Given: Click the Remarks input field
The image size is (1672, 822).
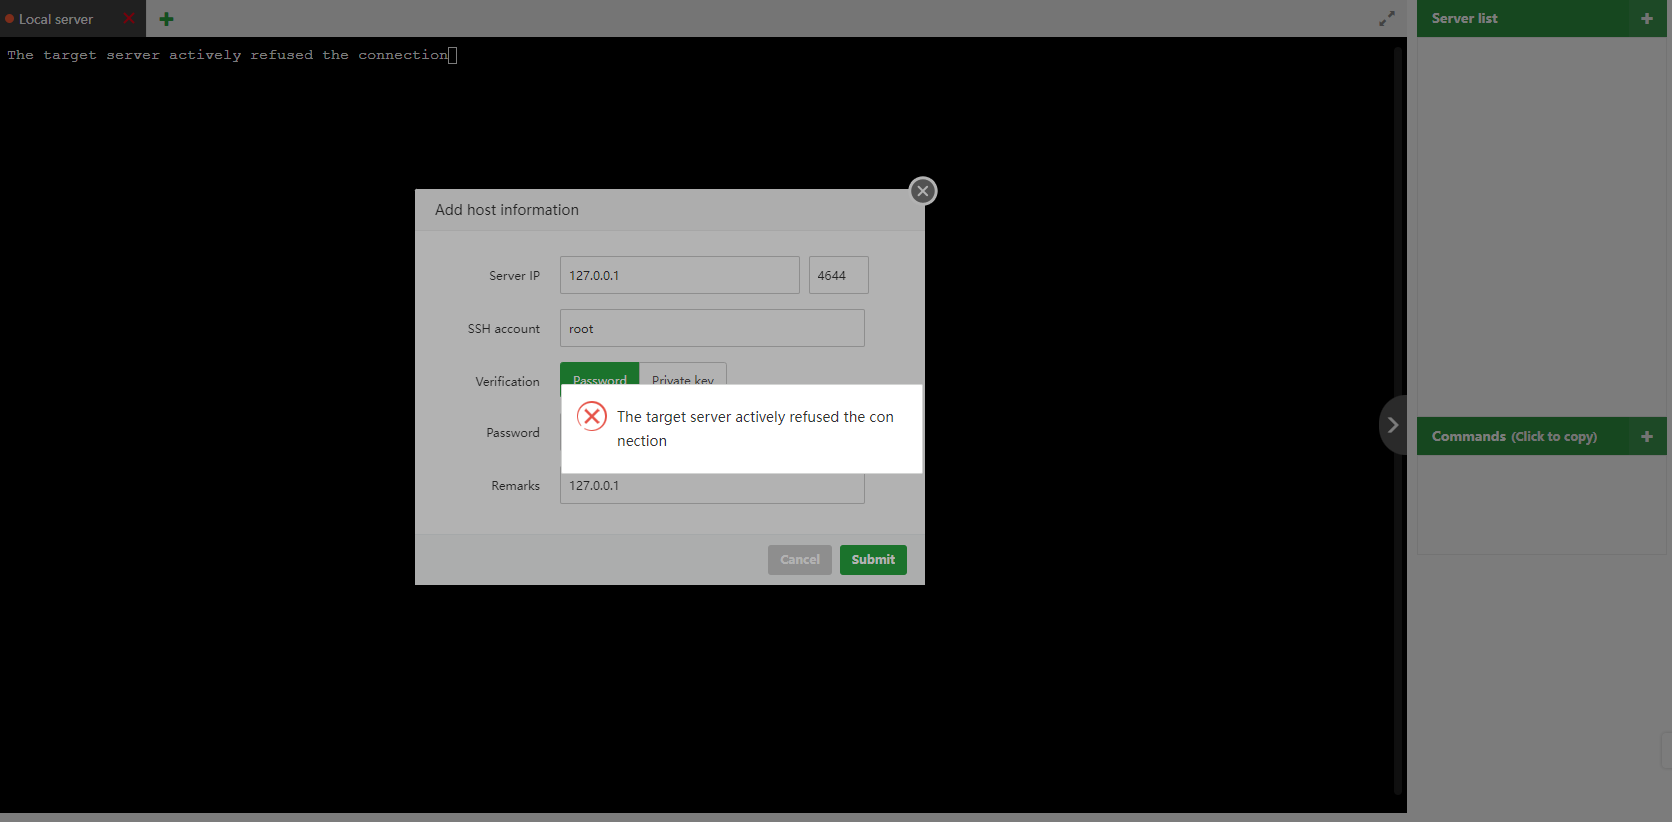Looking at the screenshot, I should 712,488.
